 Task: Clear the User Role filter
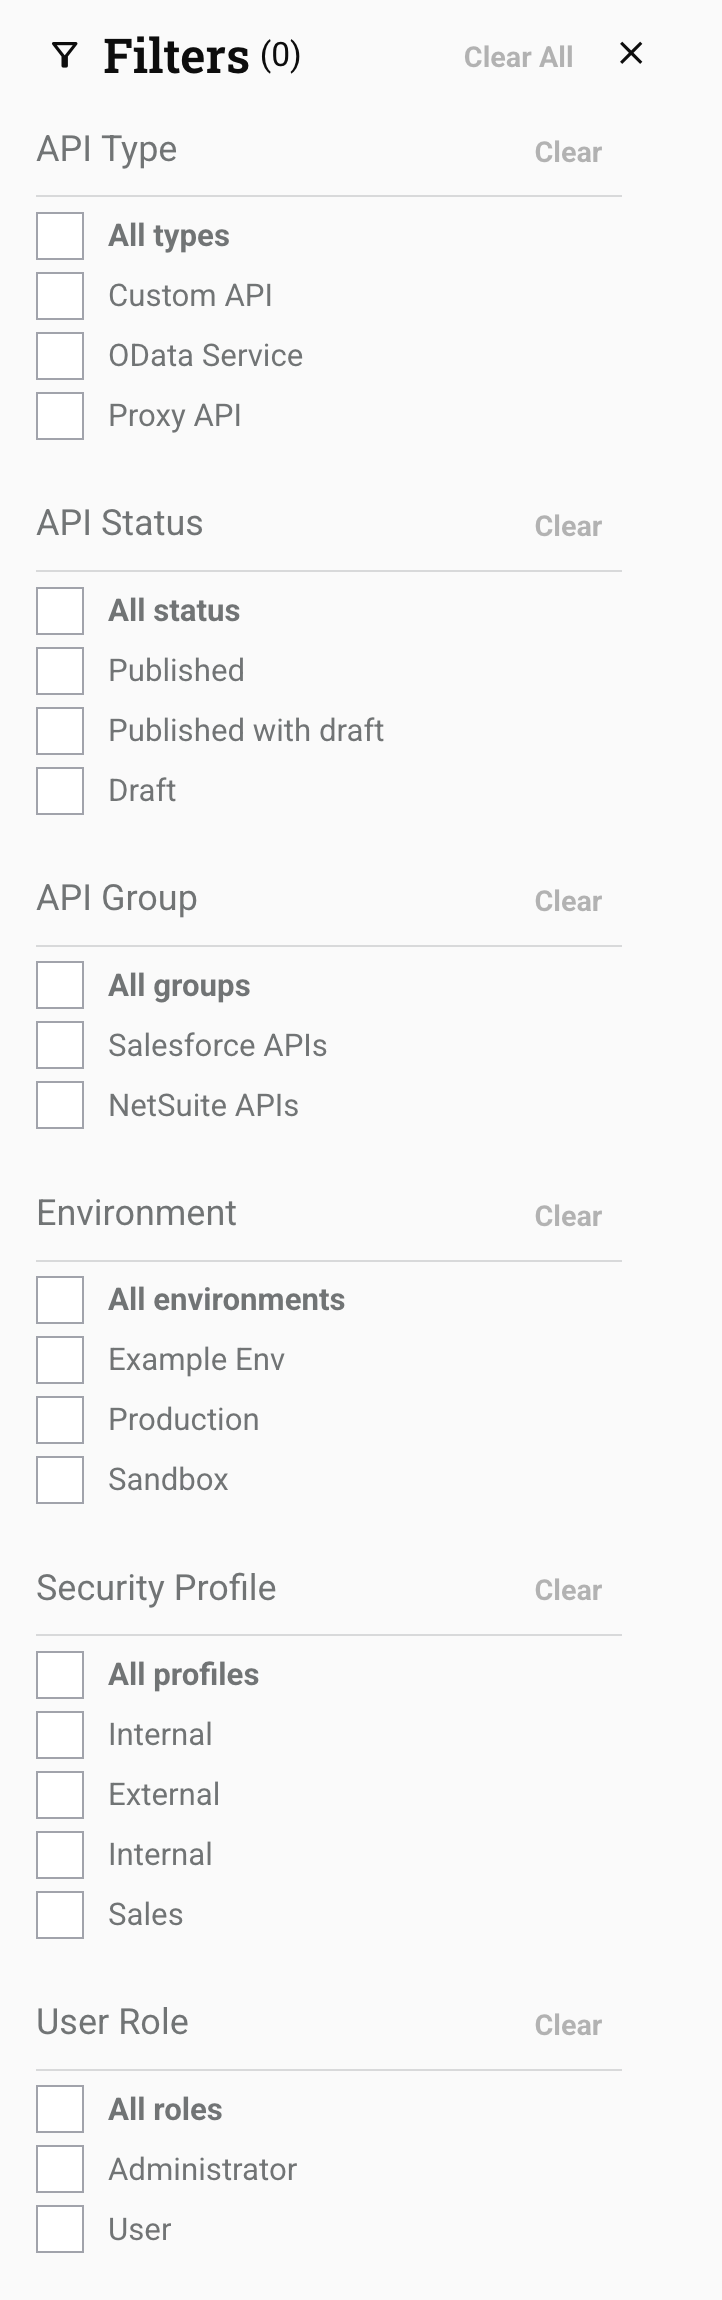(x=568, y=2025)
